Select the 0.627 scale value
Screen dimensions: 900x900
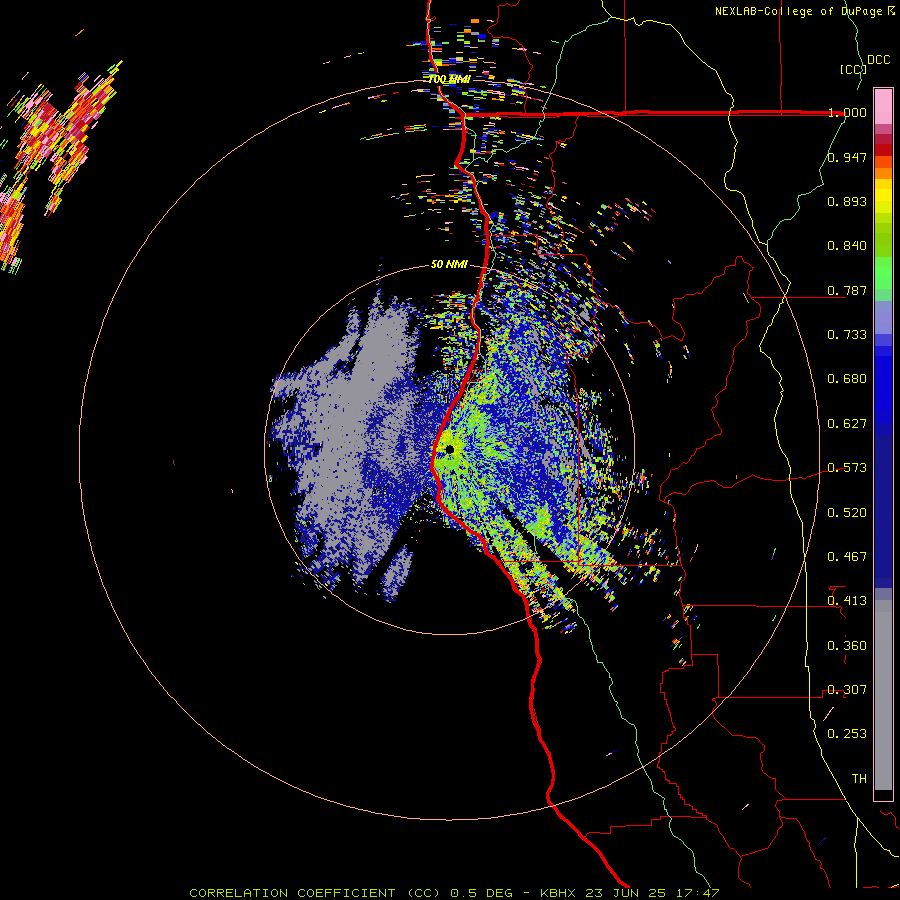click(847, 424)
